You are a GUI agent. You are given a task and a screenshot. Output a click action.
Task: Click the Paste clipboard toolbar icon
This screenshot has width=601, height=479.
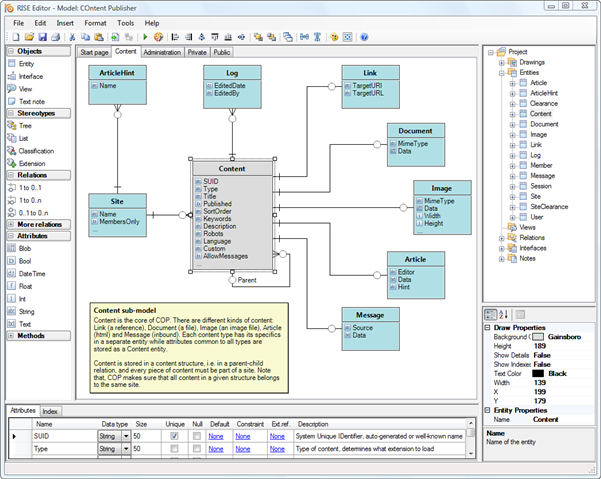99,37
